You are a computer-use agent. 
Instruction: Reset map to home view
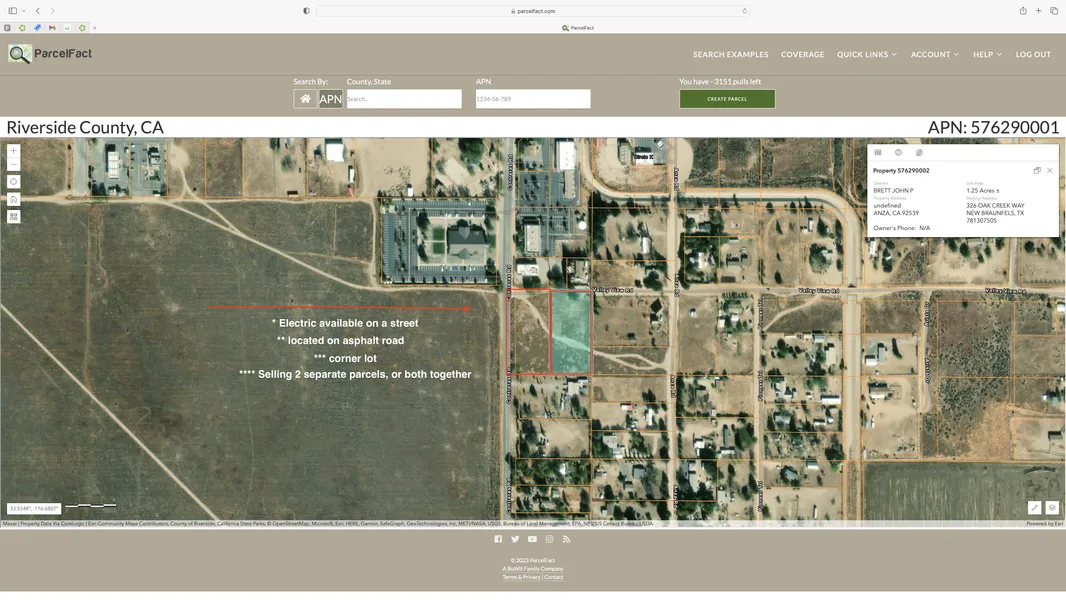pos(13,199)
